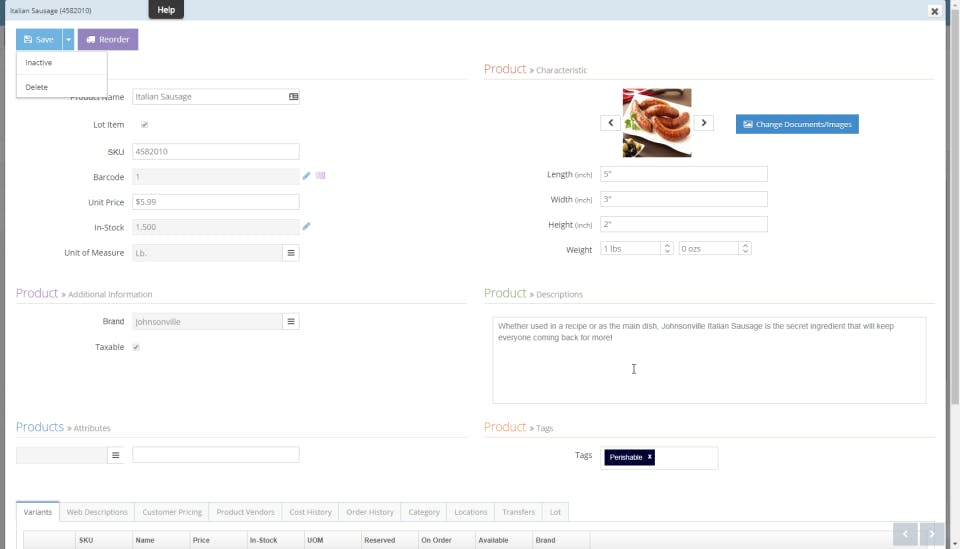
Task: Toggle the Taxable checkbox
Action: [x=136, y=347]
